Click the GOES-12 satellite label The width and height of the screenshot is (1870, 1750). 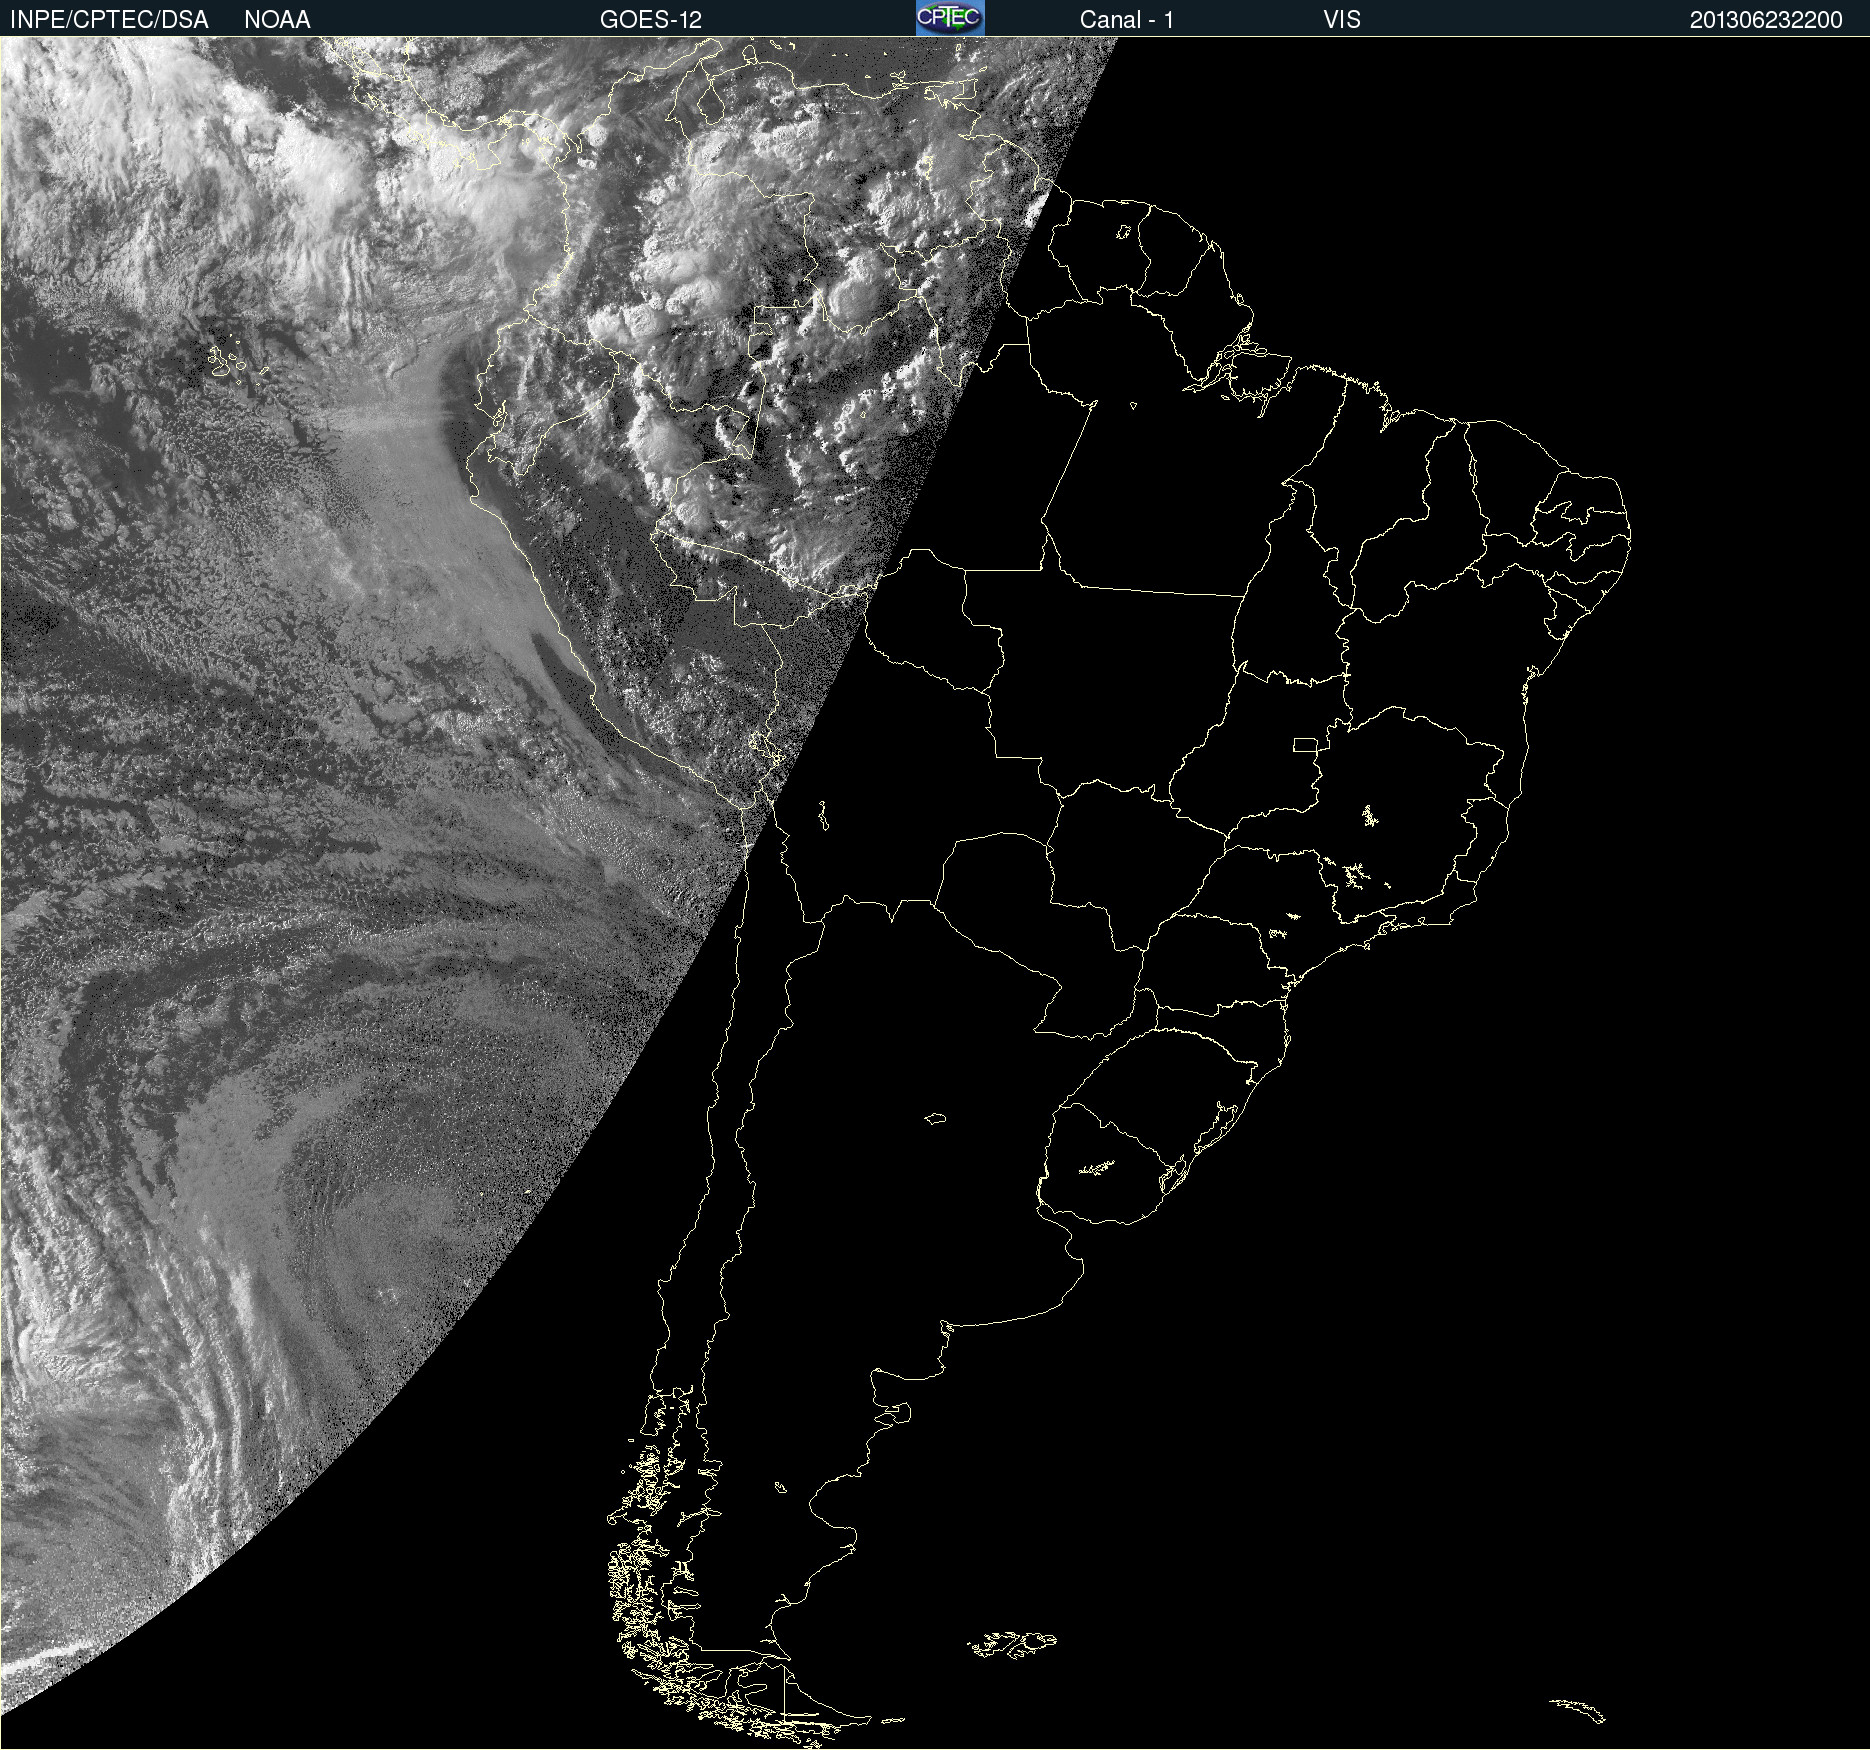(x=651, y=20)
